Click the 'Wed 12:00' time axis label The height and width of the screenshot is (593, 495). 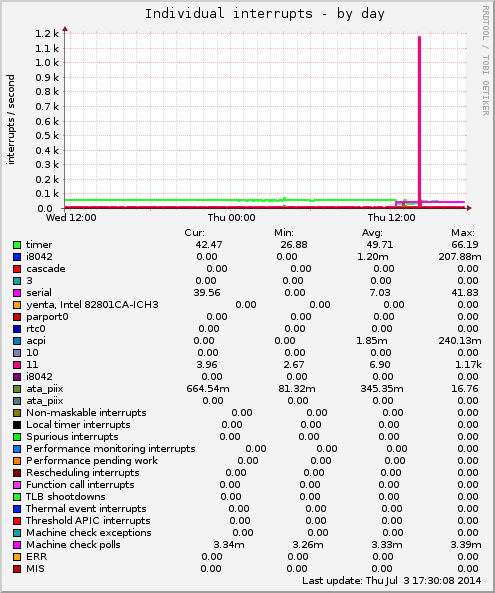[x=71, y=218]
